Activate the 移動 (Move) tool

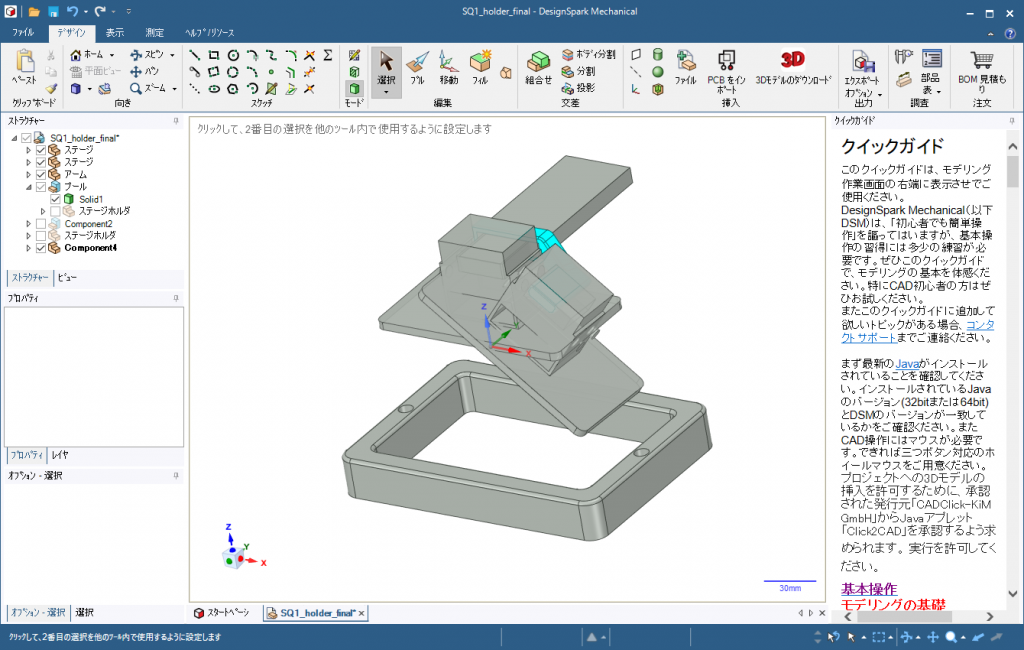449,65
